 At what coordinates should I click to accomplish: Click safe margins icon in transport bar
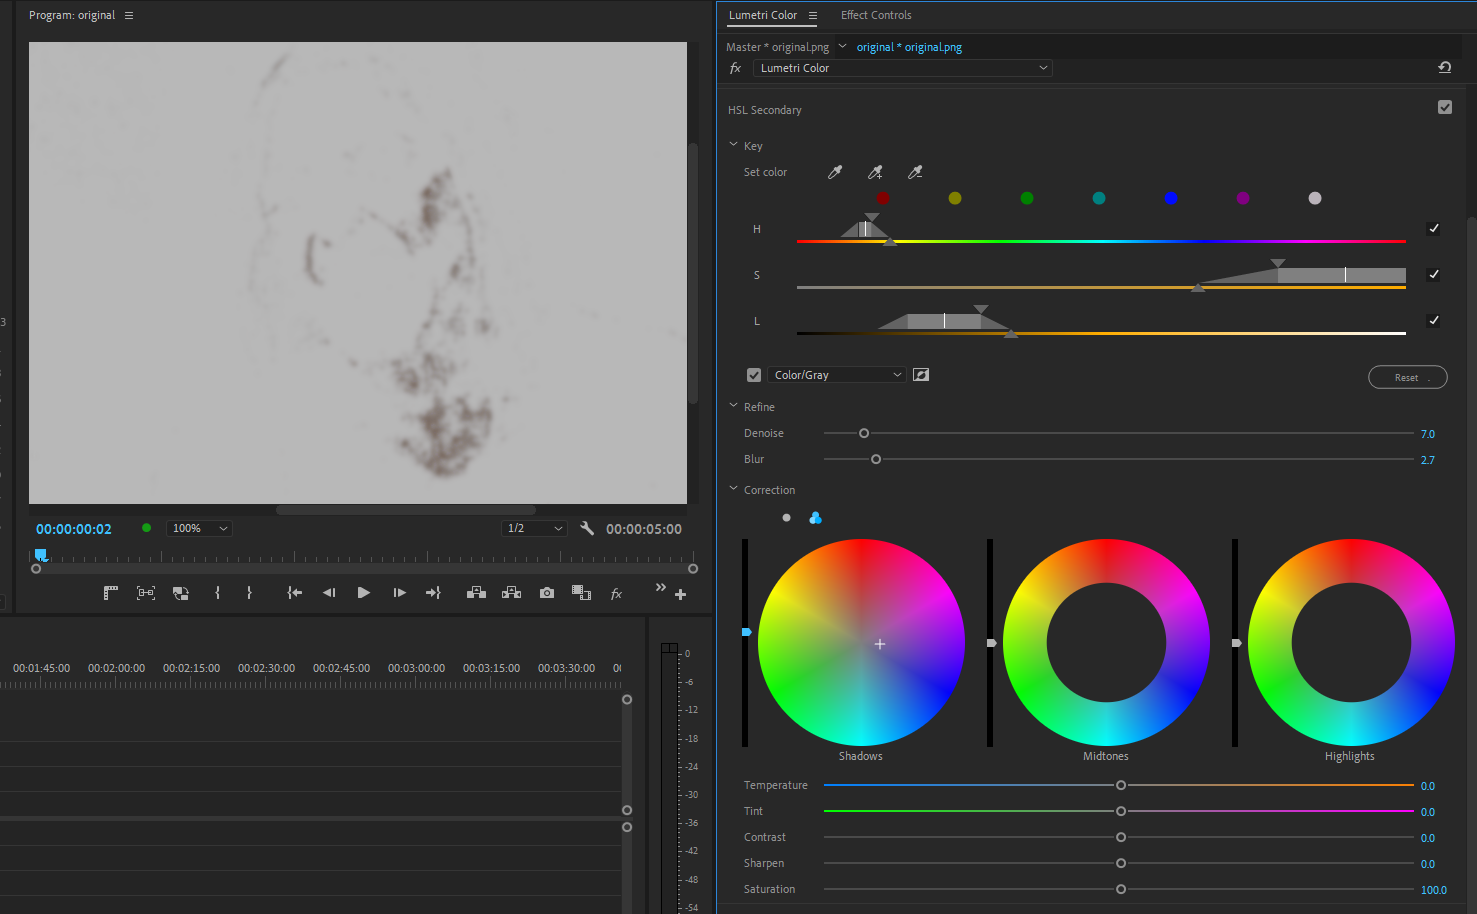[x=146, y=593]
